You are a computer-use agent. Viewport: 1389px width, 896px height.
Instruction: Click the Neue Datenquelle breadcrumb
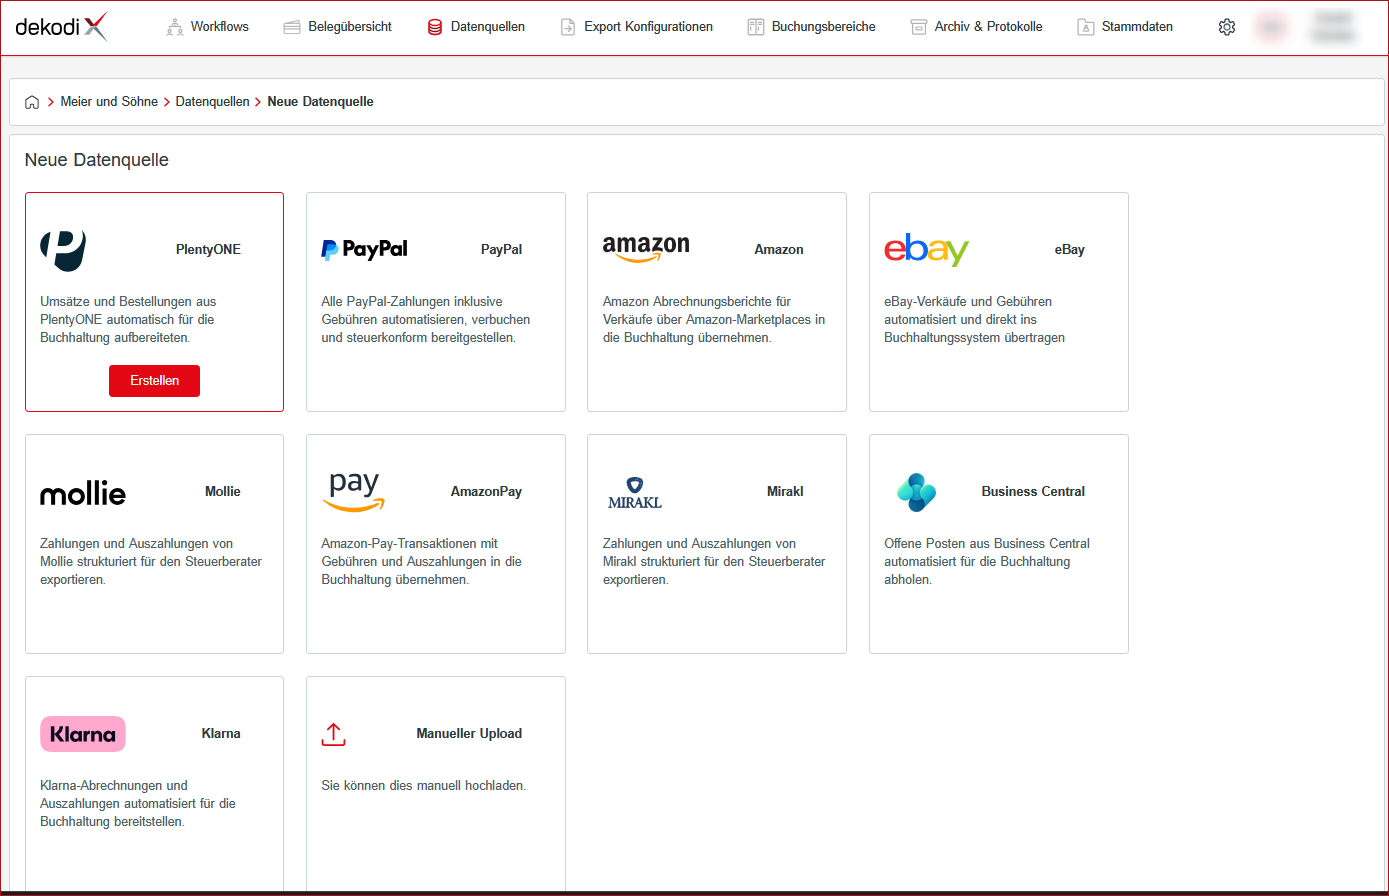coord(321,102)
